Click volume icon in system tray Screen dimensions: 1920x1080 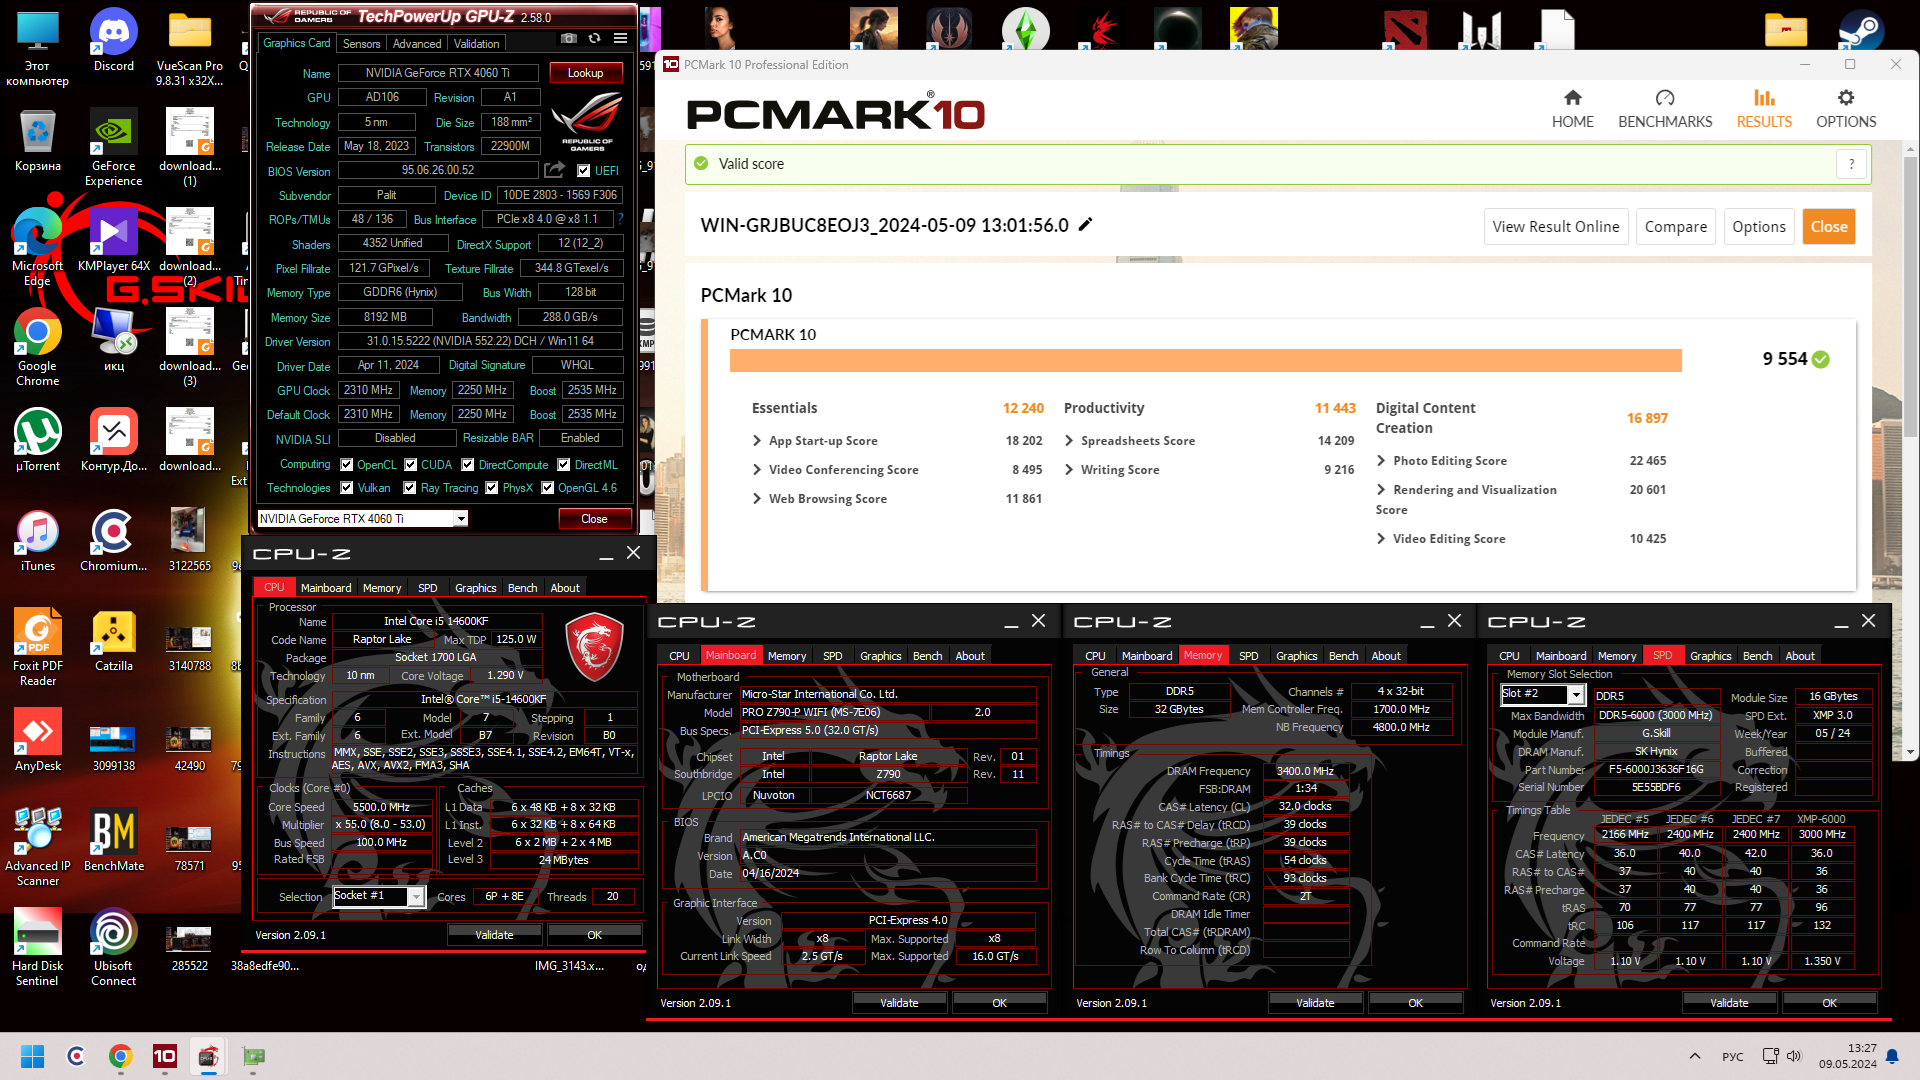coord(1794,1056)
